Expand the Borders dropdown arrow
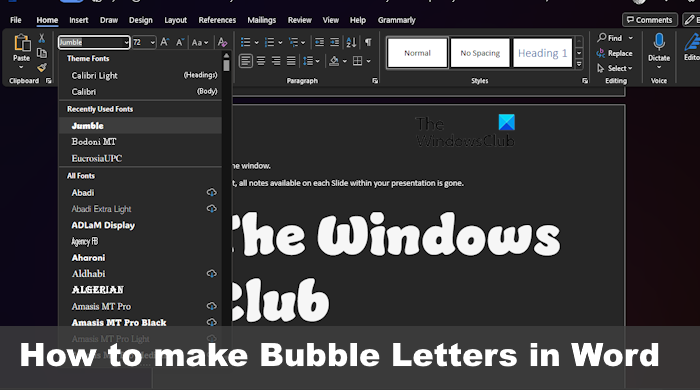Image resolution: width=700 pixels, height=390 pixels. pos(368,61)
